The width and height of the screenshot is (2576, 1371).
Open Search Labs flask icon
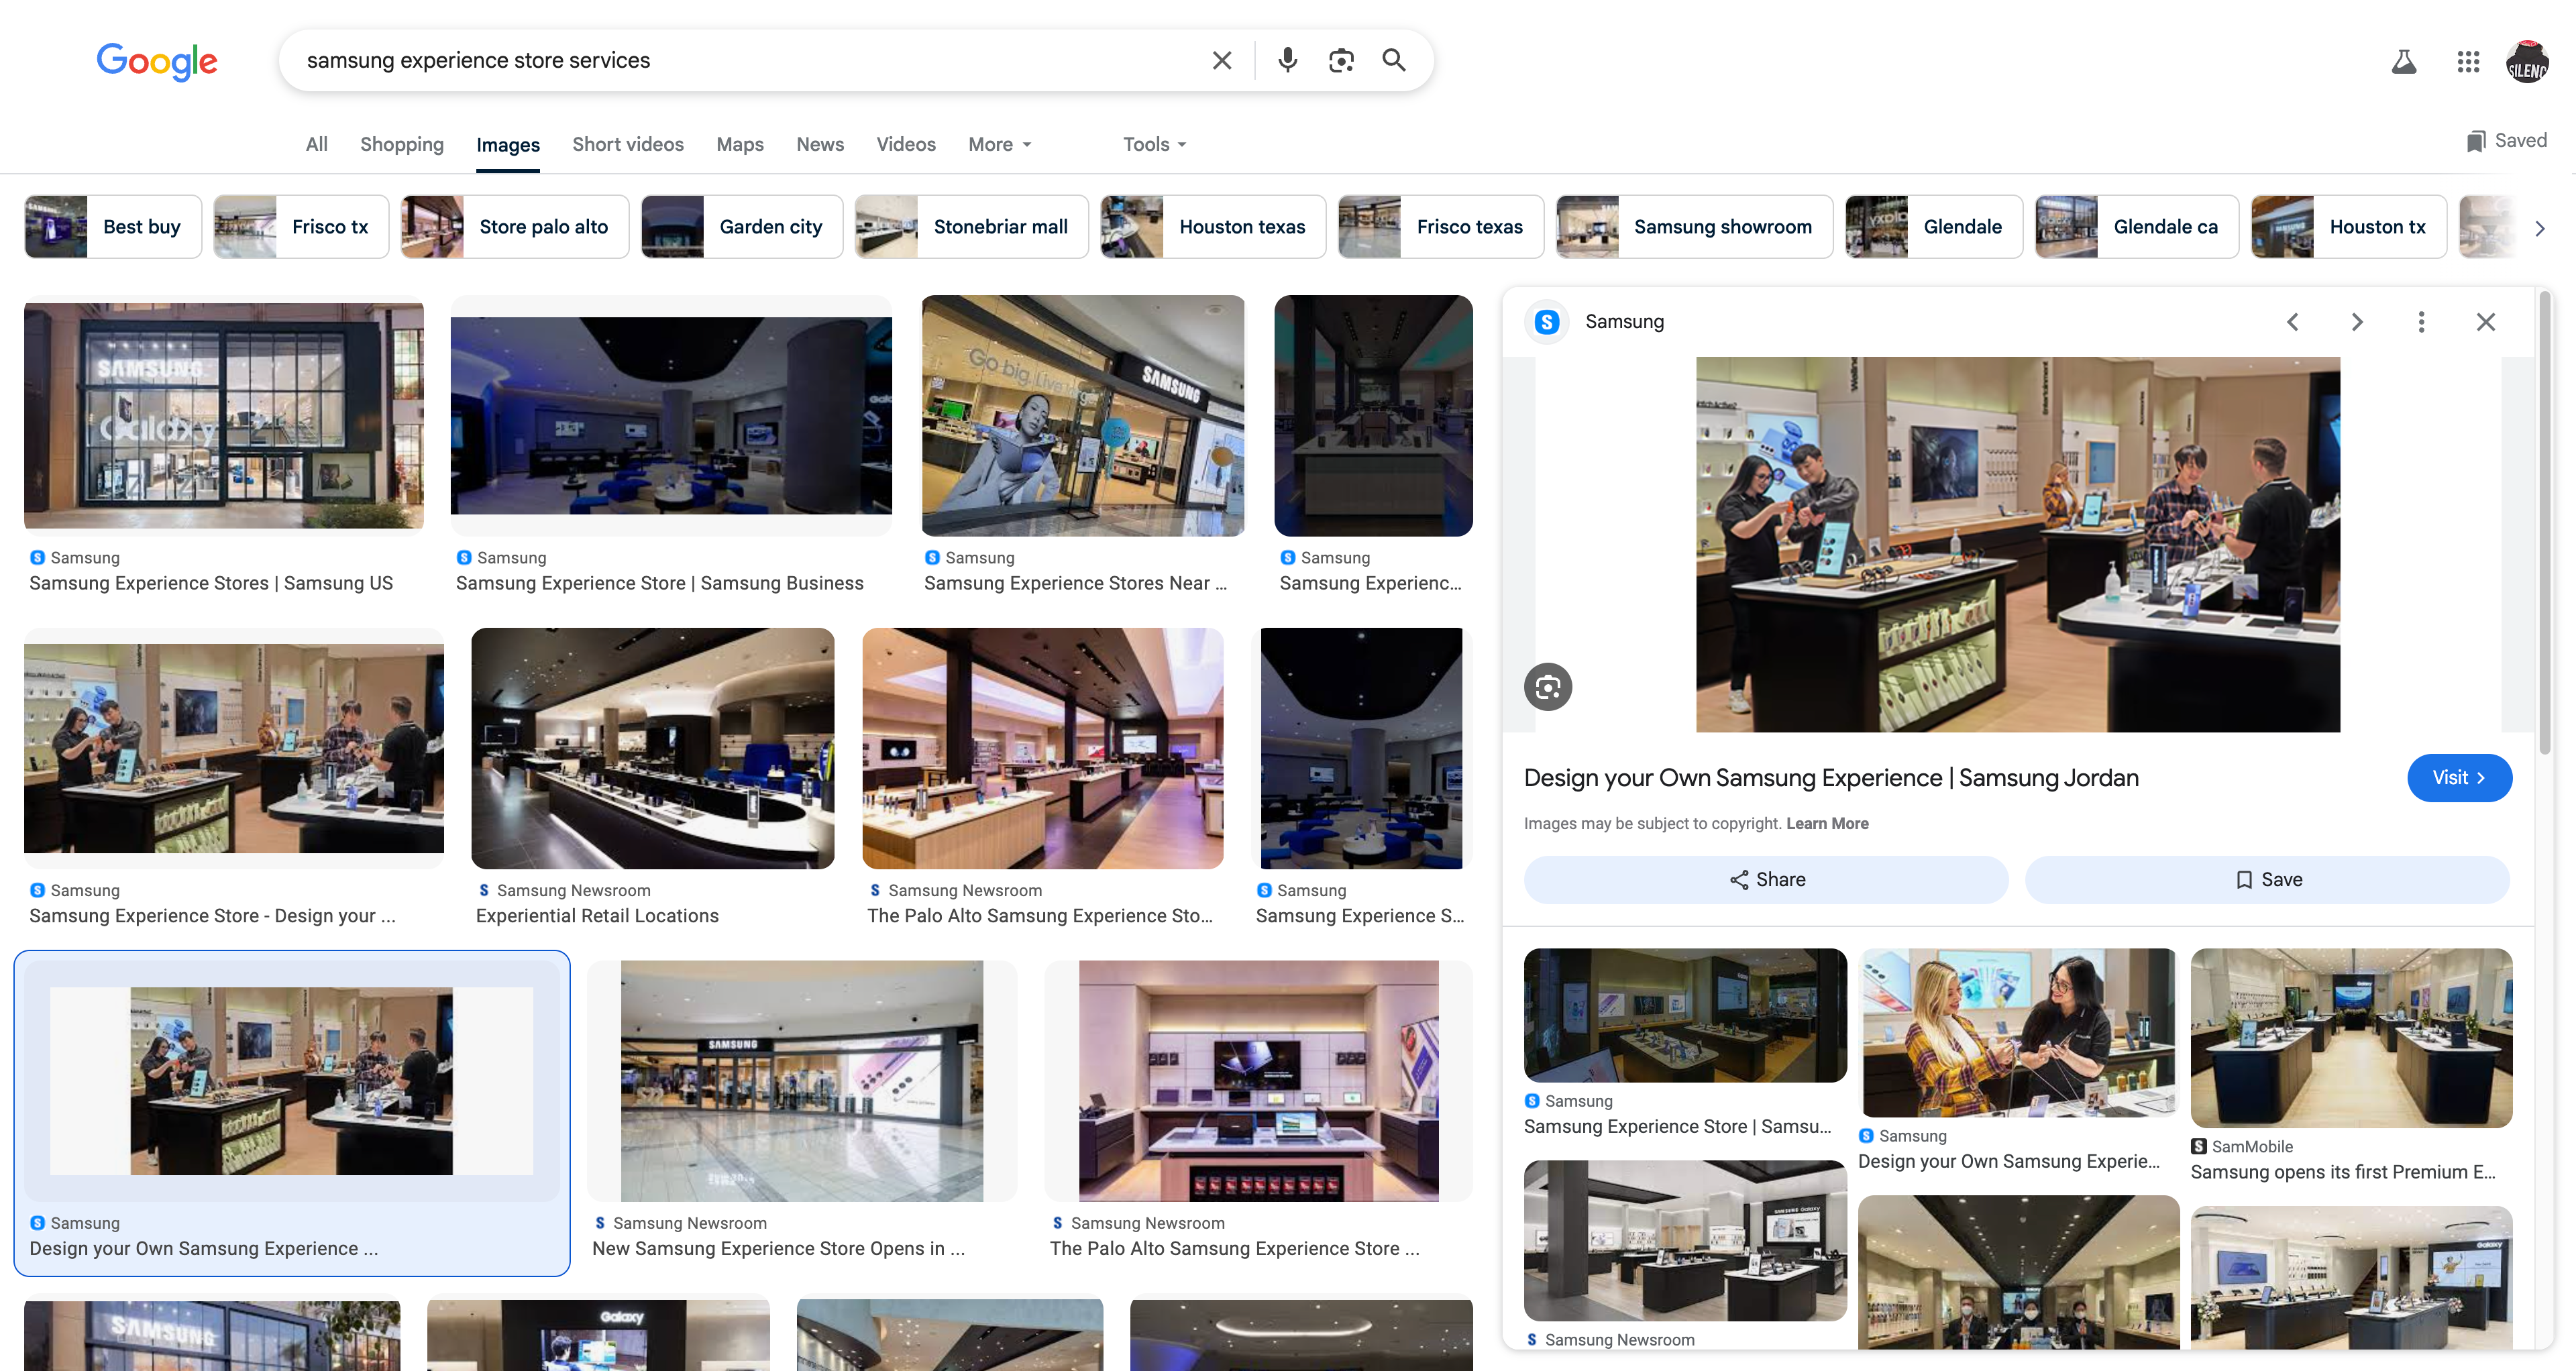click(2404, 62)
